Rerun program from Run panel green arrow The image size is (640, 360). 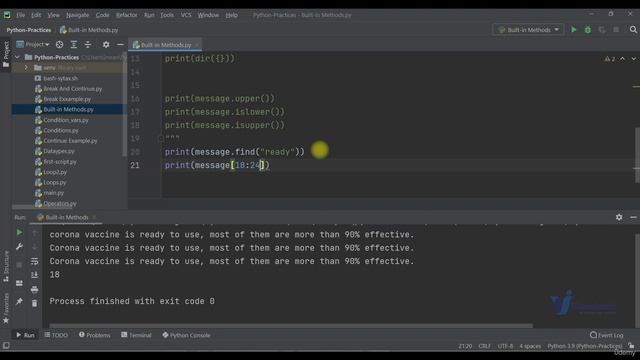[x=19, y=232]
